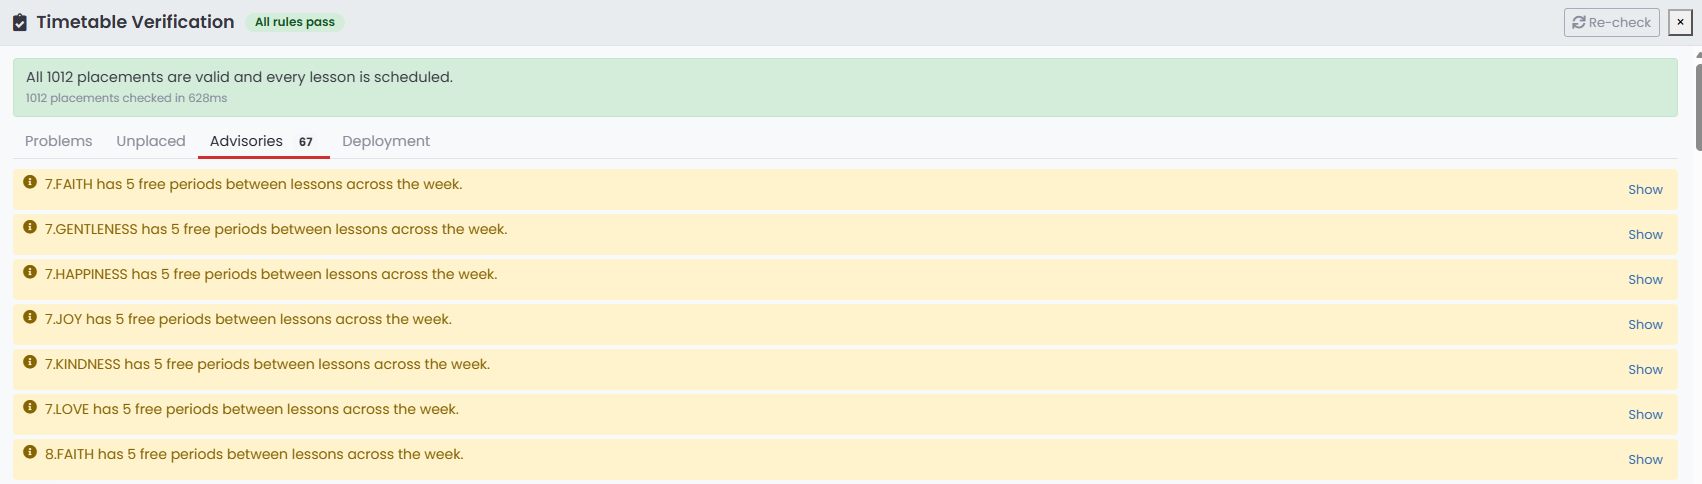Click info icon beside 7.JOY advisory
Screen dimensions: 1702x484
[x=30, y=317]
